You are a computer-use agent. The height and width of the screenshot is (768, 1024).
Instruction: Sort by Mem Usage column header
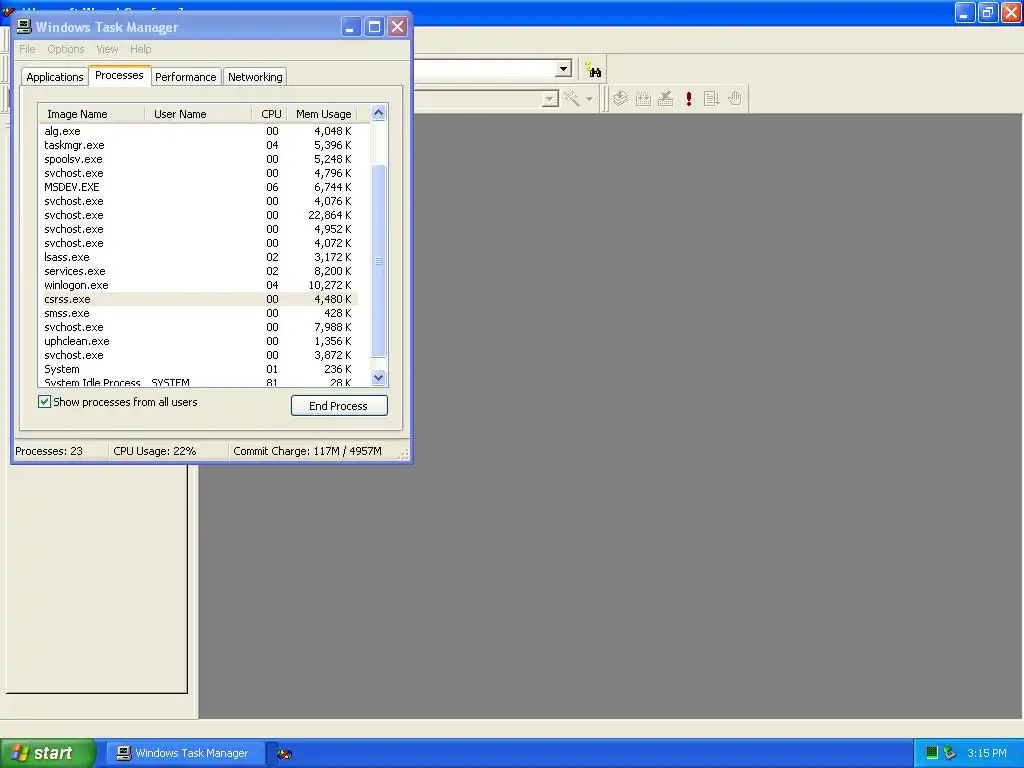pyautogui.click(x=323, y=114)
